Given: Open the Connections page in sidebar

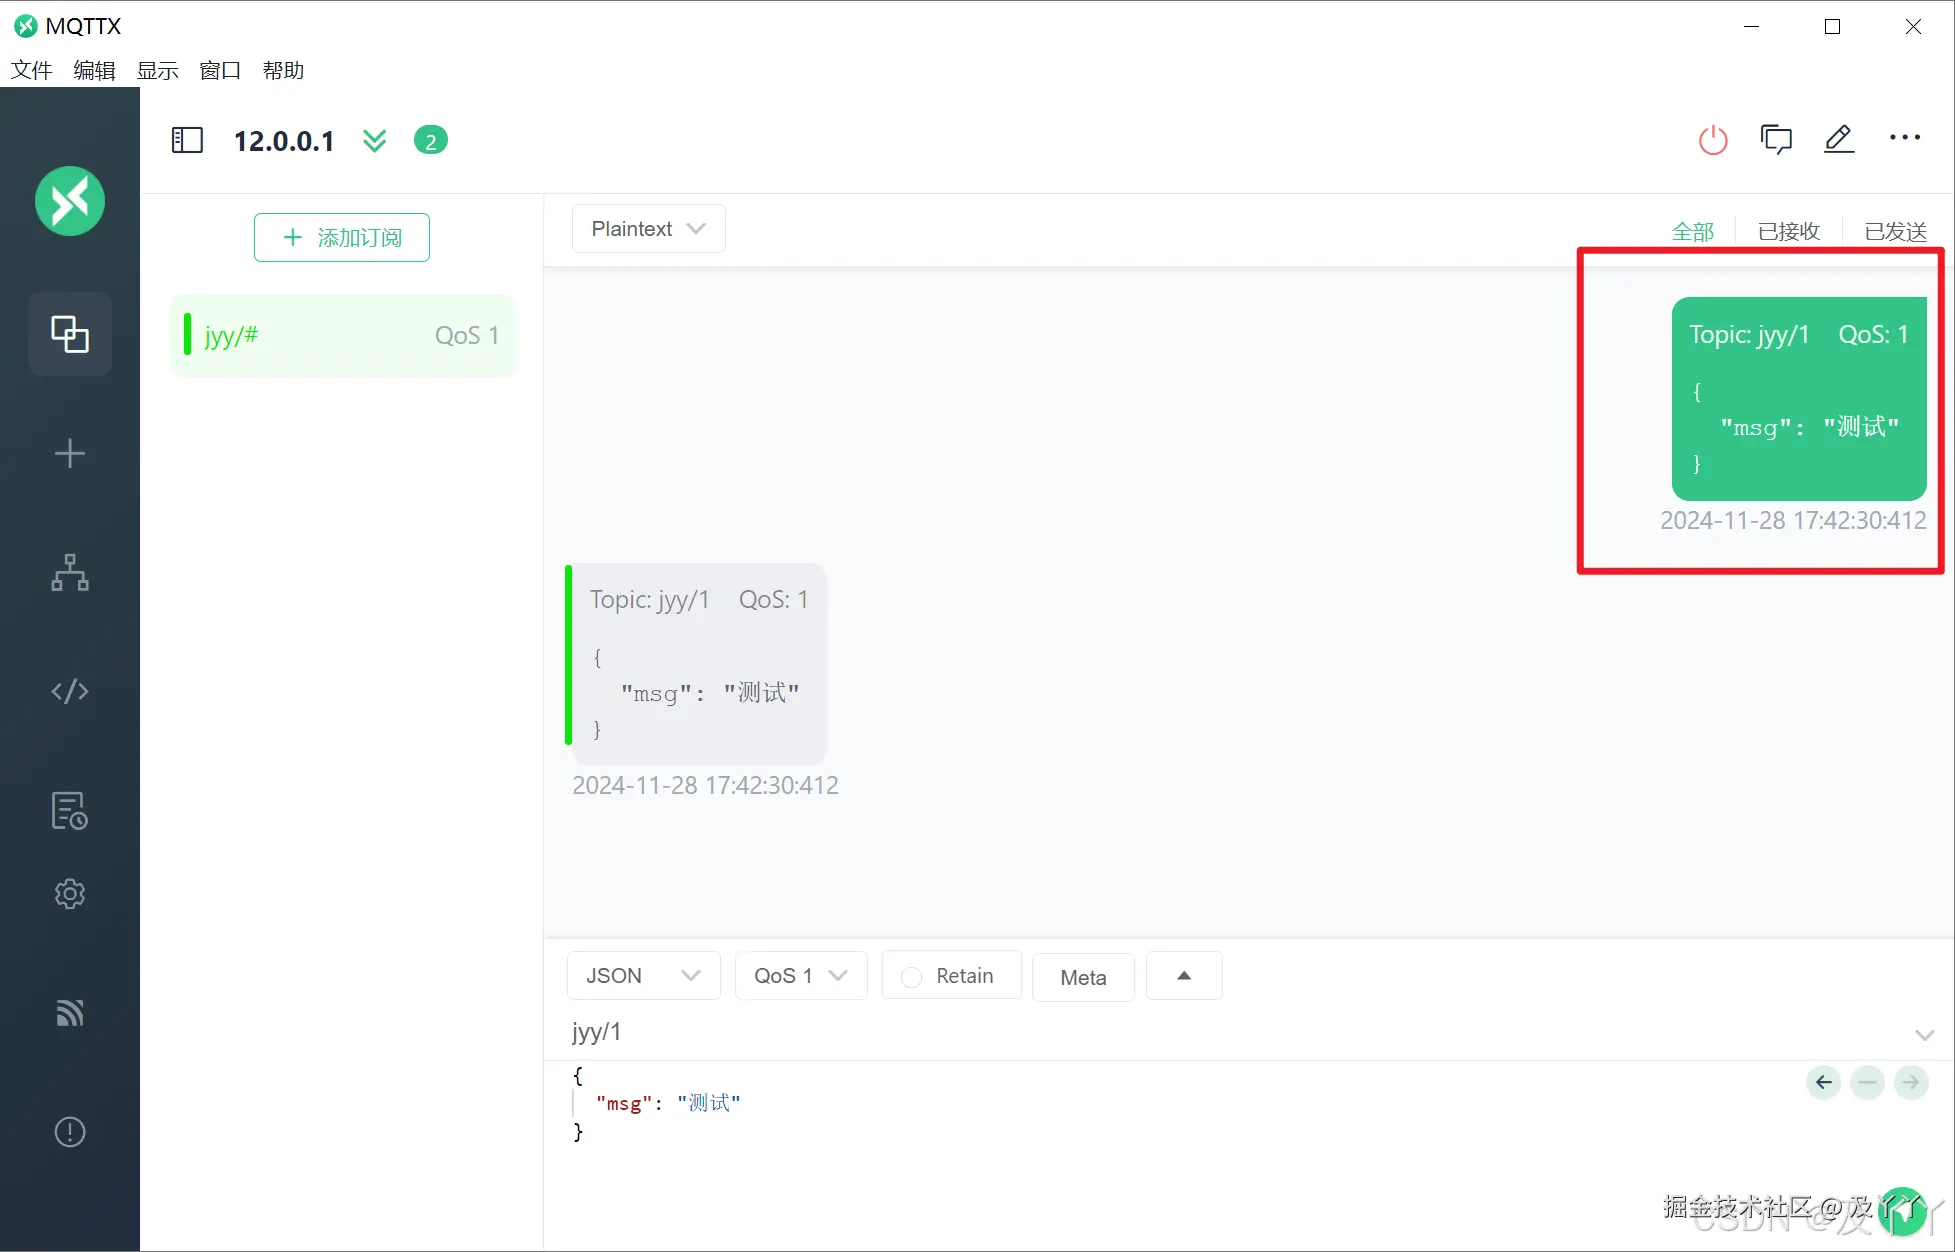Looking at the screenshot, I should click(70, 334).
